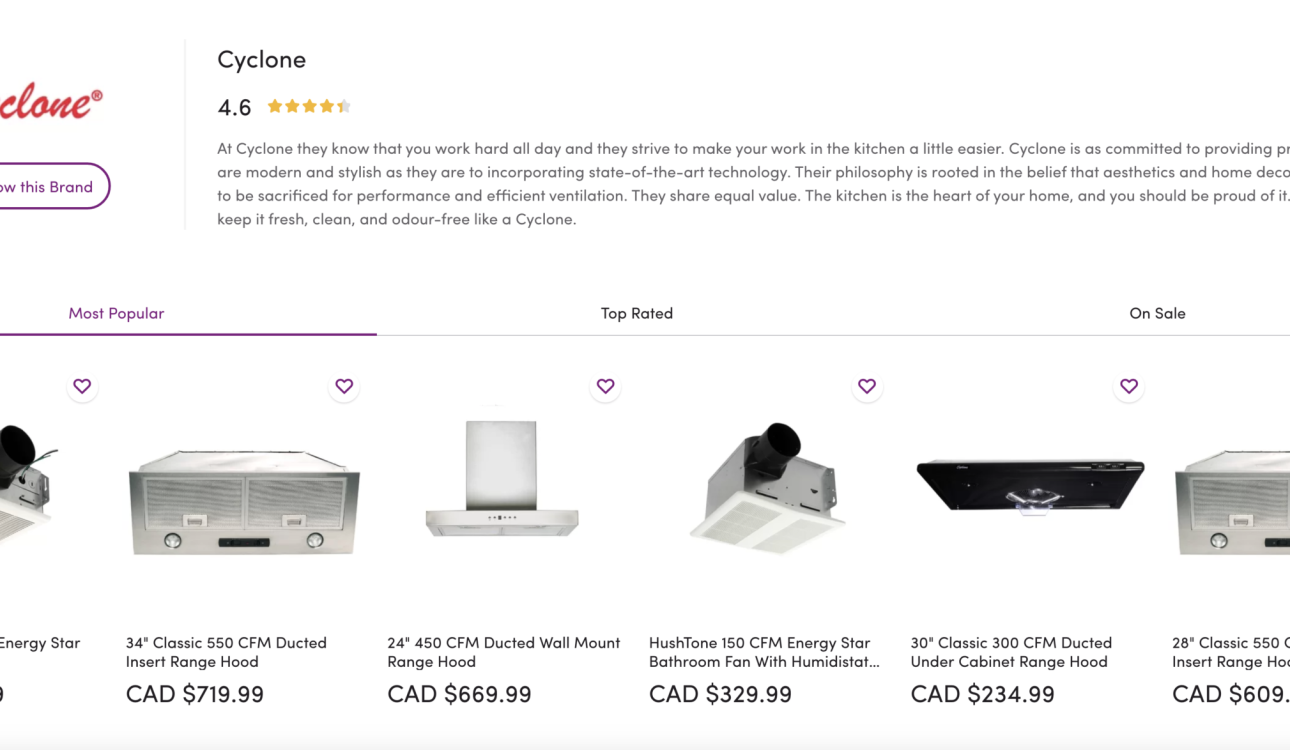Save the 30" Classic Under Cabinet Hood to wishlist
The height and width of the screenshot is (750, 1290).
pos(1129,386)
